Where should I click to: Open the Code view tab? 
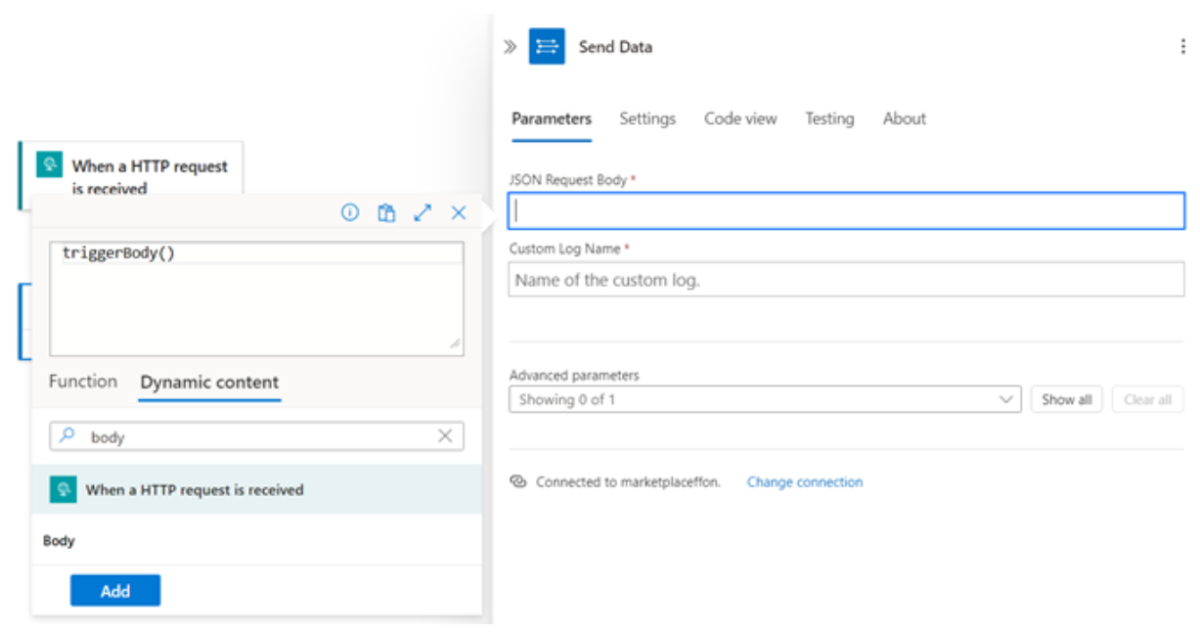pos(740,118)
